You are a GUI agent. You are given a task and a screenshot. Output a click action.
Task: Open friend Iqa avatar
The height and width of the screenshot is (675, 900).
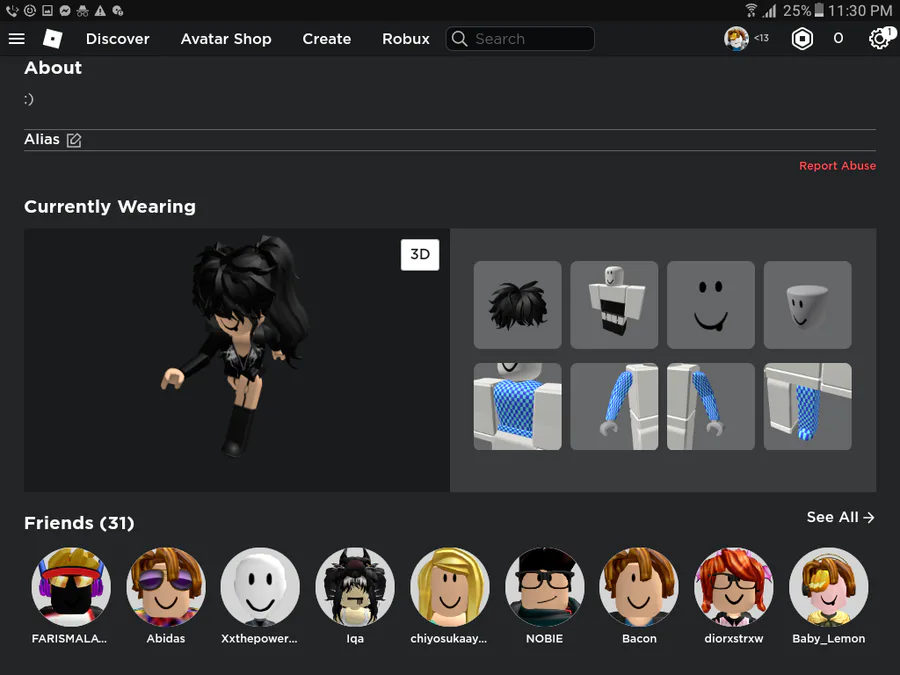click(355, 587)
